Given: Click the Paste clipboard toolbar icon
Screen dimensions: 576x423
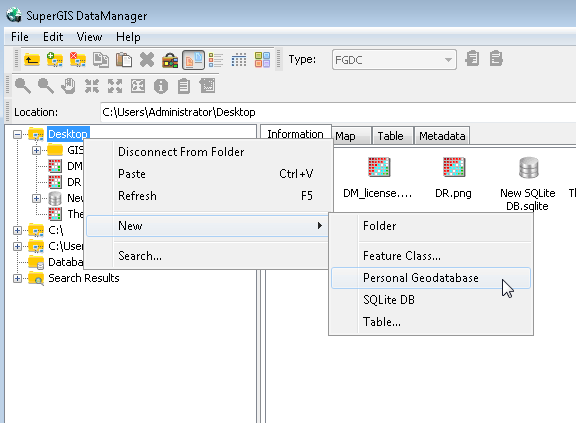Looking at the screenshot, I should point(124,59).
